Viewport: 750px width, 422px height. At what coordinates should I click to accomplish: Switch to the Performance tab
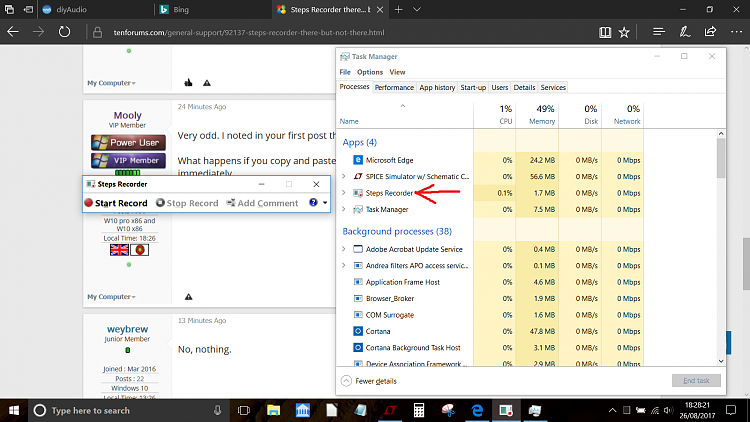(x=394, y=88)
